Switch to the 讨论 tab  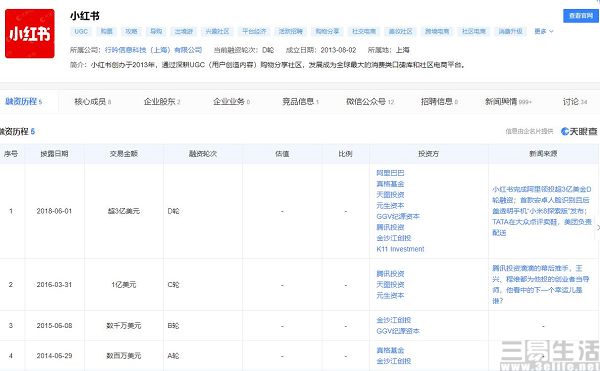click(x=575, y=101)
